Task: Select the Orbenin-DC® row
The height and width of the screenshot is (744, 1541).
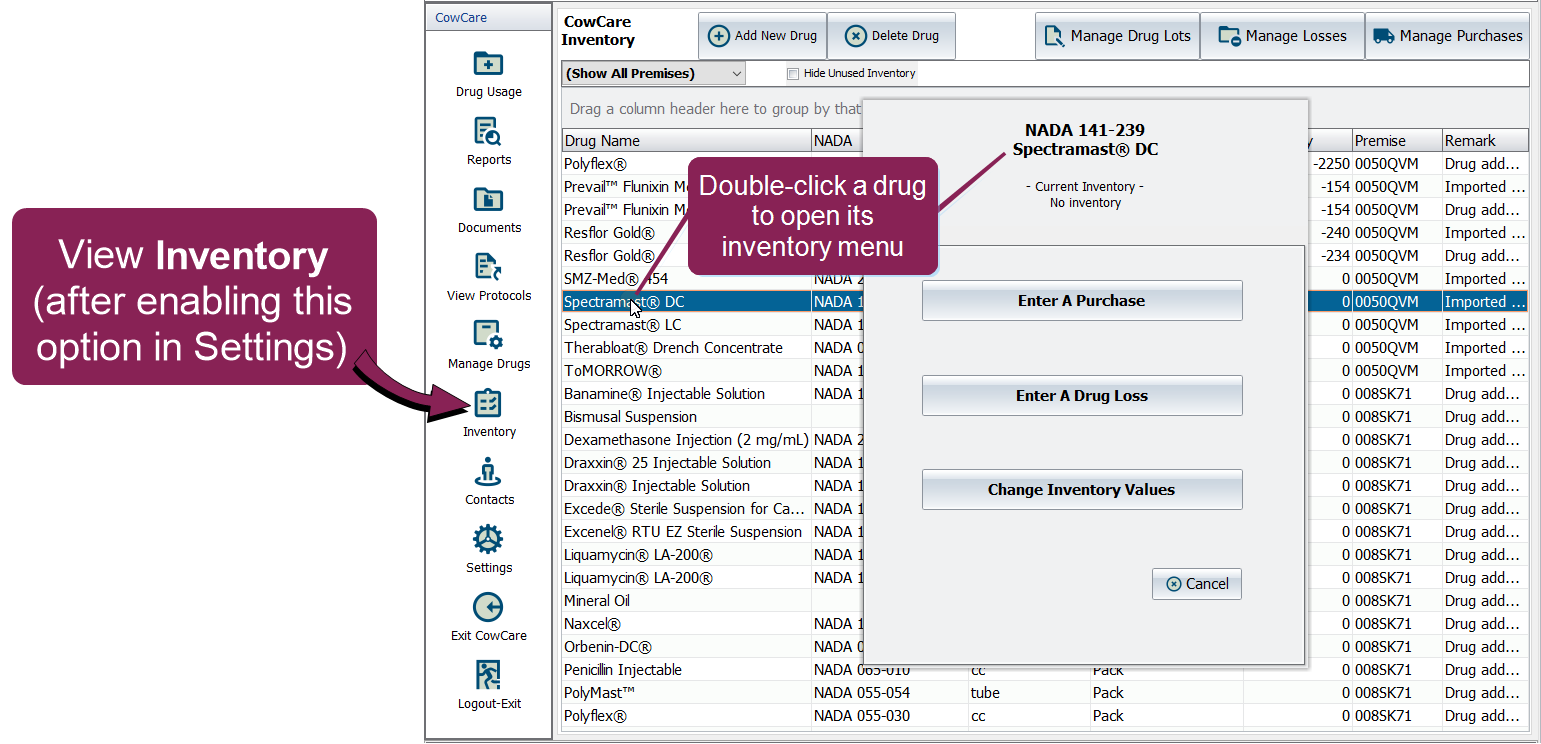Action: pos(1045,647)
